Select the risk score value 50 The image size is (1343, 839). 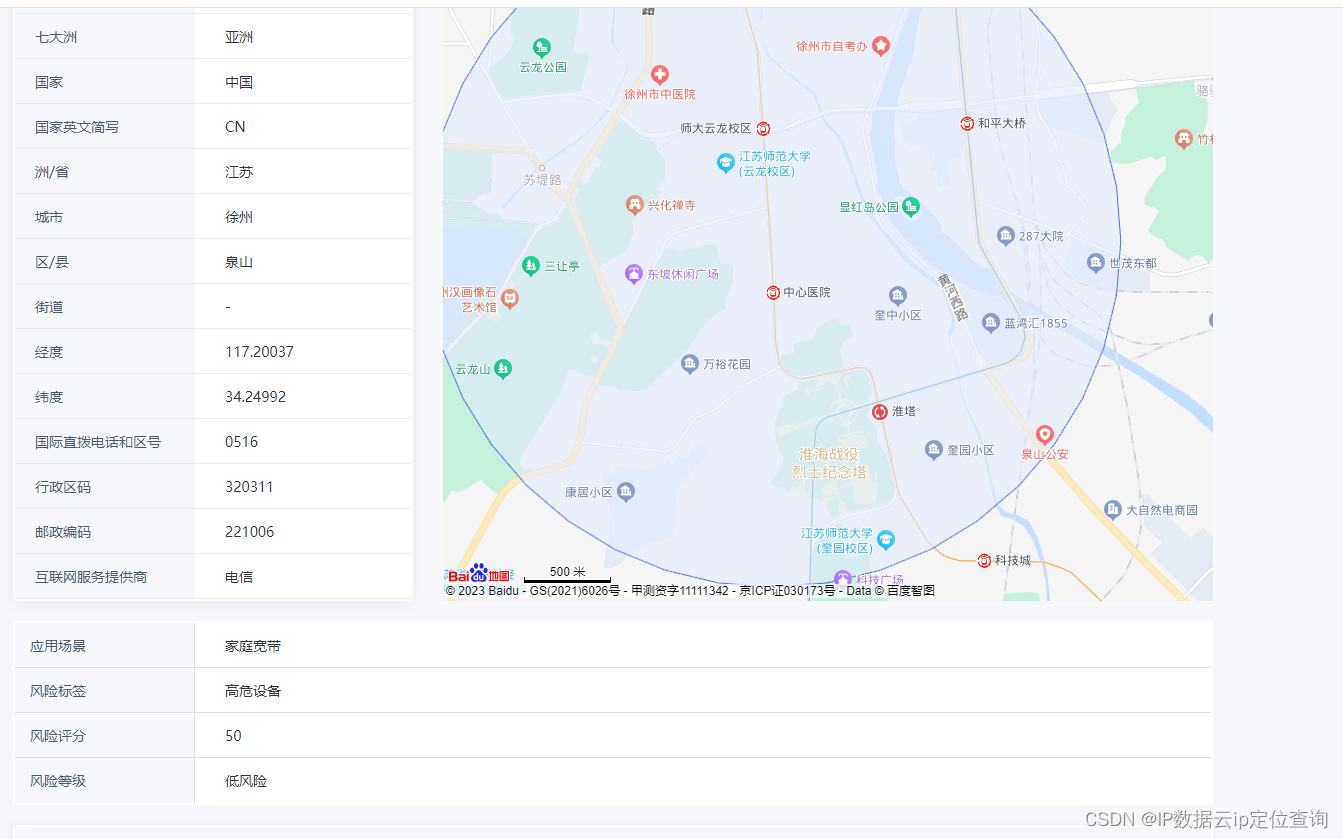click(x=233, y=736)
